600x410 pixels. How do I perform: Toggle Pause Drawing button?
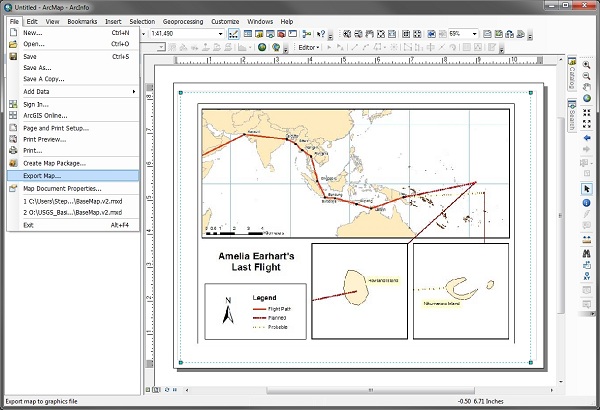coord(174,390)
